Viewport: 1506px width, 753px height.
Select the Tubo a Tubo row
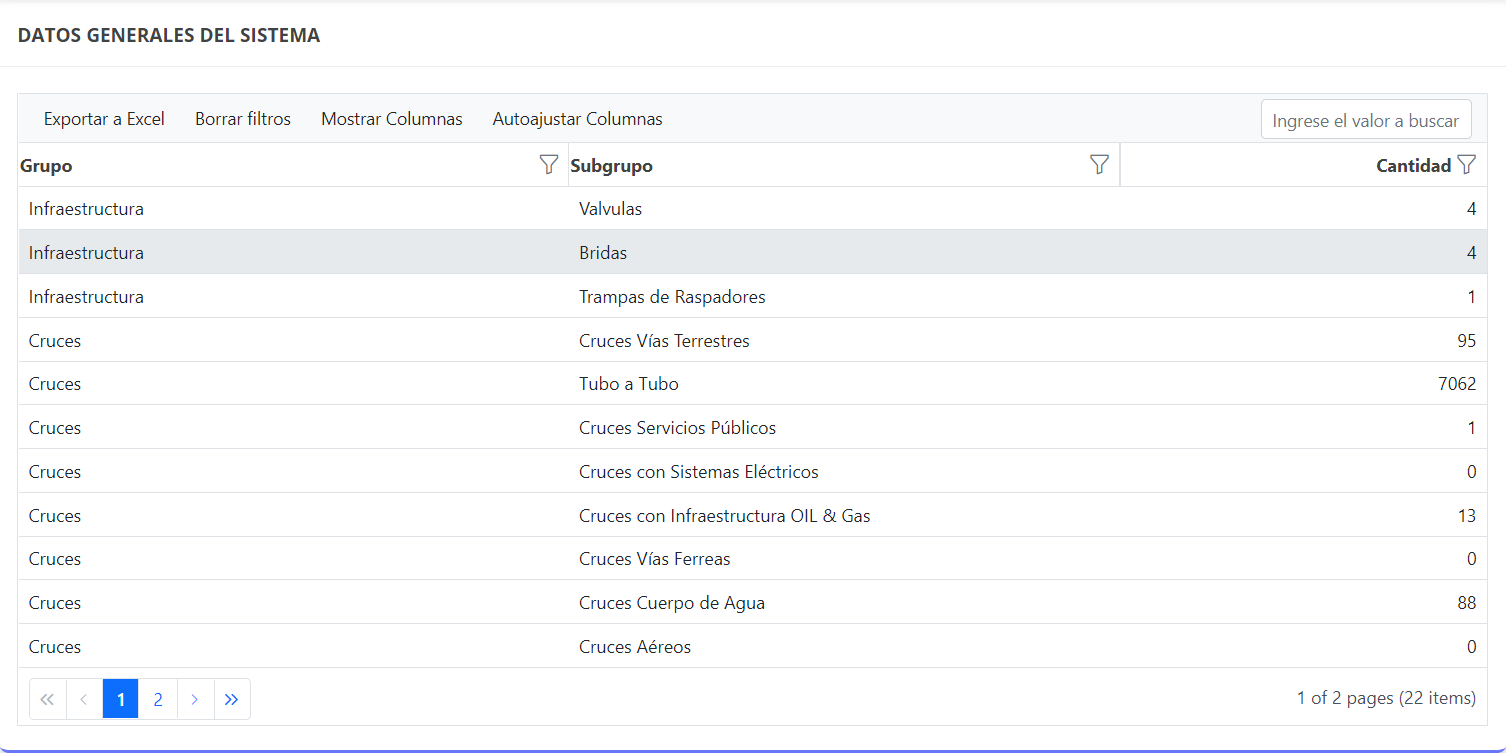tap(628, 384)
